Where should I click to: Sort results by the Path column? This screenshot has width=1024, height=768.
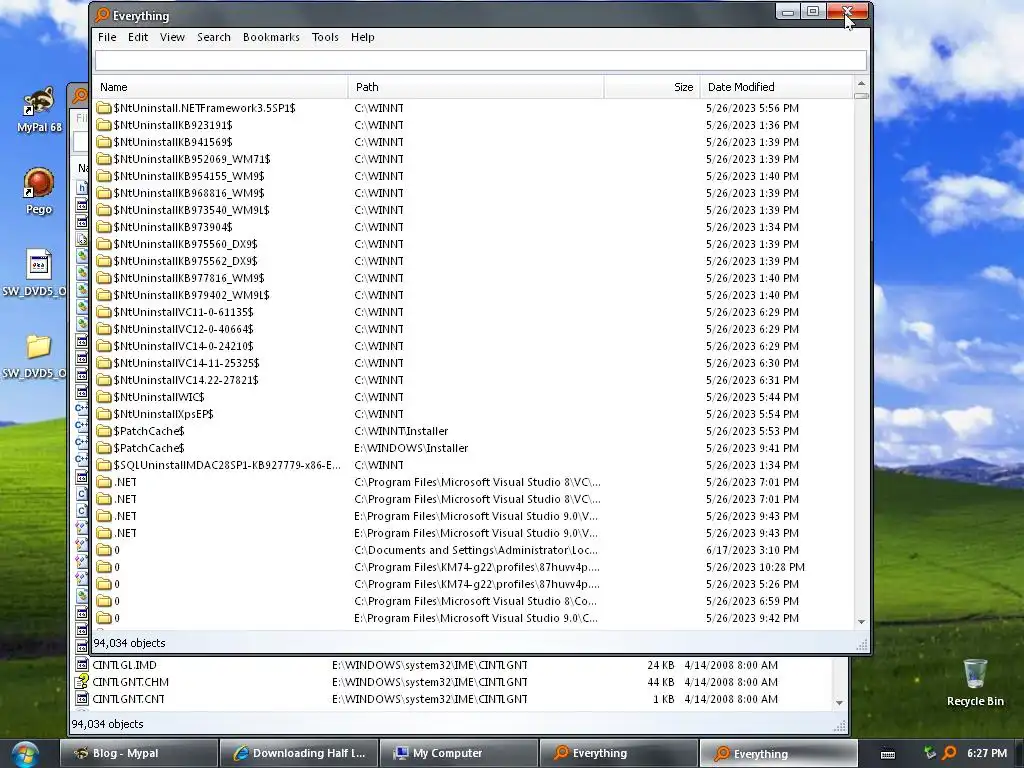(476, 87)
